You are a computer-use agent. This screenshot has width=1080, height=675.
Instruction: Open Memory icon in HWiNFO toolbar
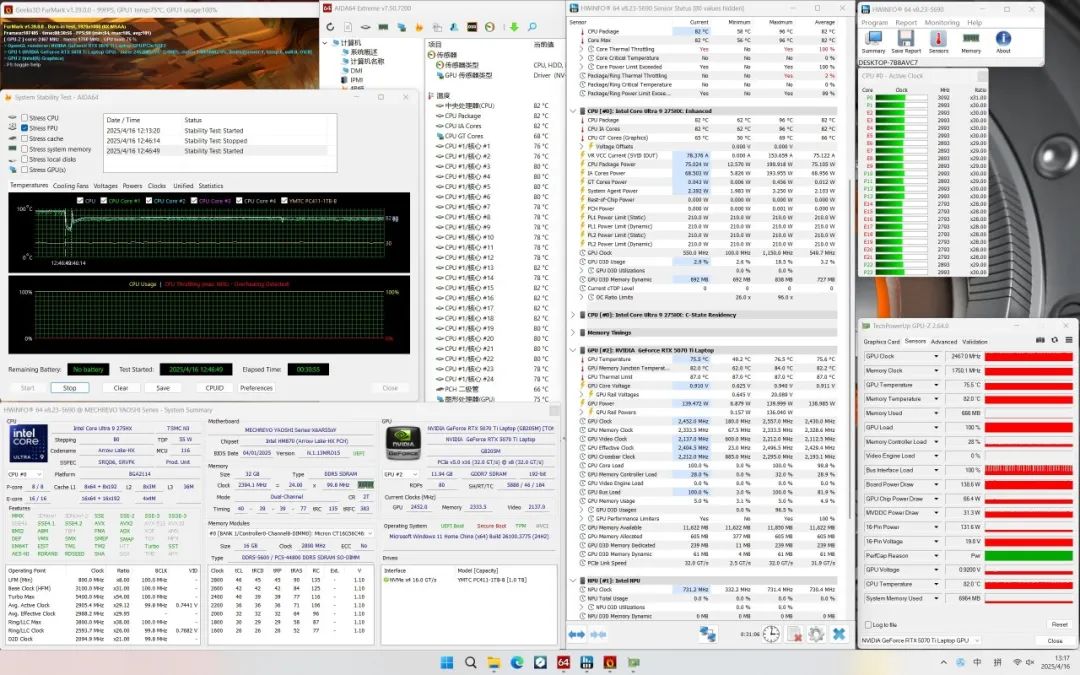(x=970, y=41)
